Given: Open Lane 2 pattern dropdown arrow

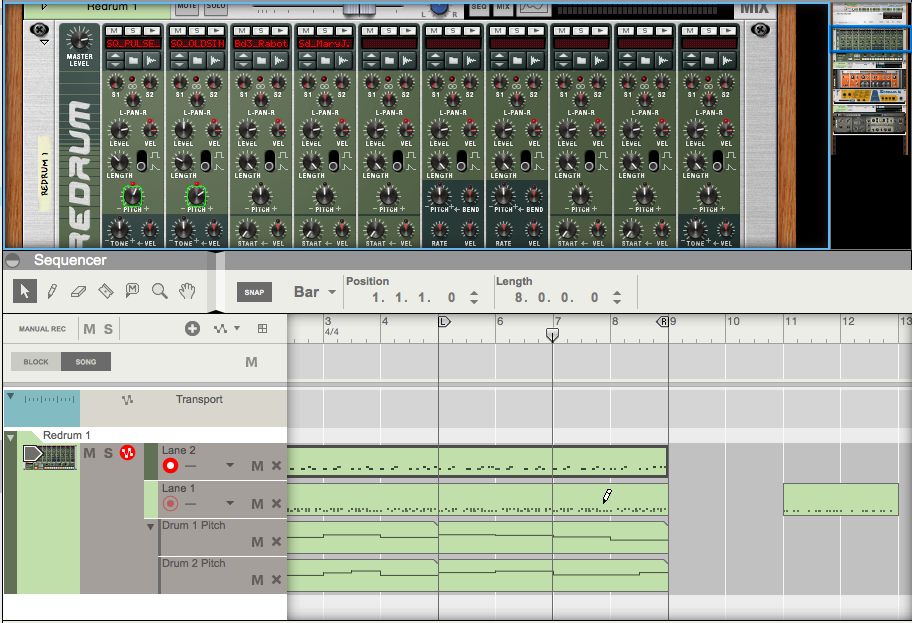Looking at the screenshot, I should coord(230,465).
